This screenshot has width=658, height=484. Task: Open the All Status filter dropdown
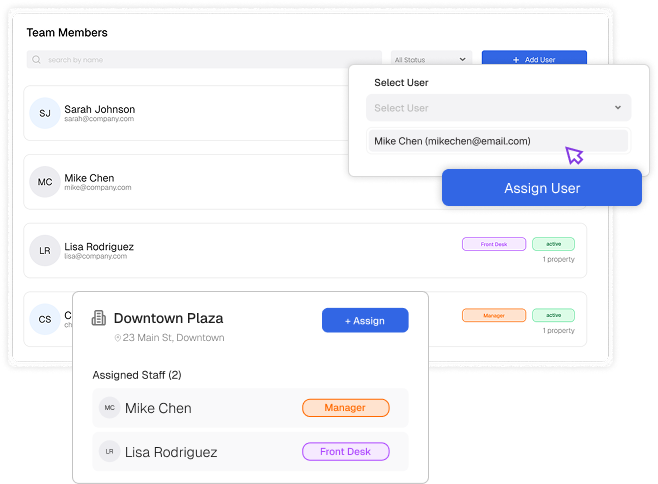431,60
